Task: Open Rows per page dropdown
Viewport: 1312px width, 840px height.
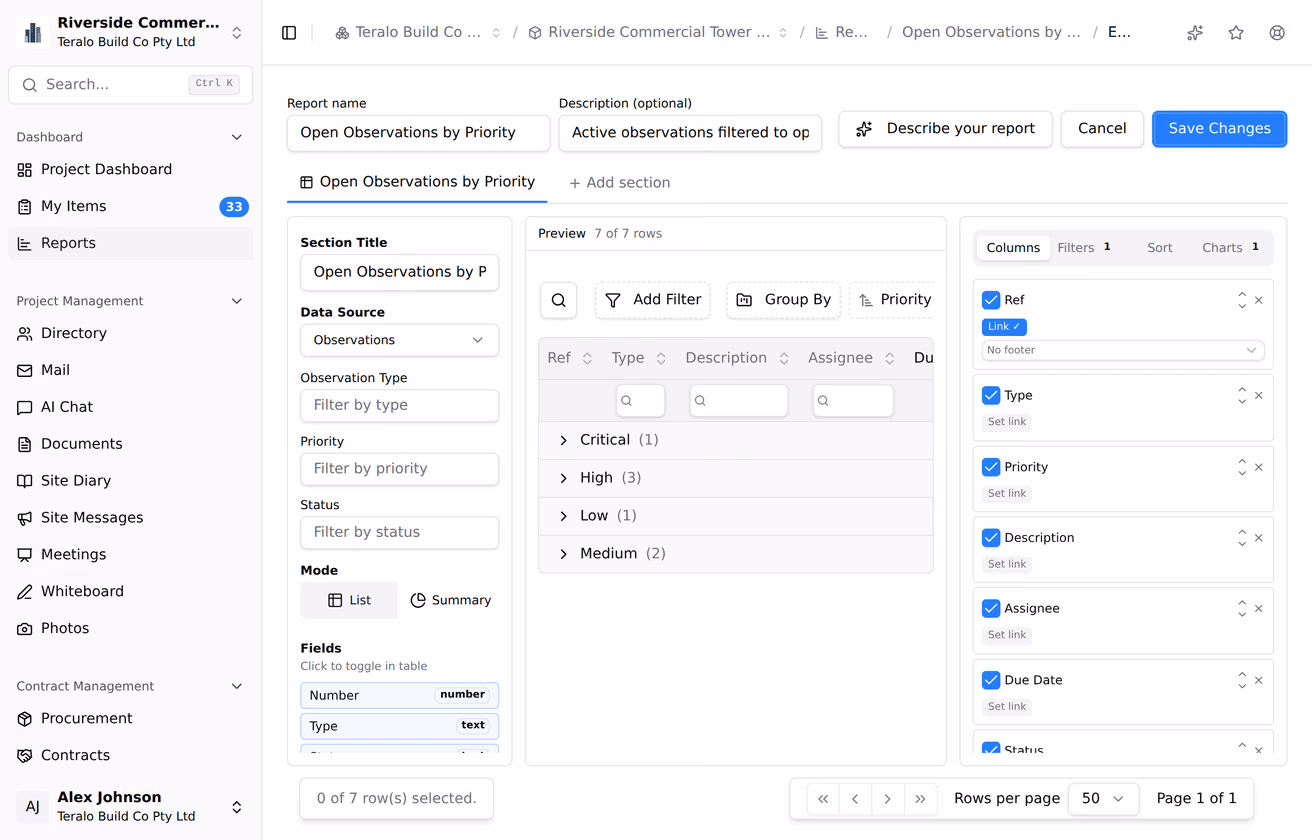Action: (1103, 799)
